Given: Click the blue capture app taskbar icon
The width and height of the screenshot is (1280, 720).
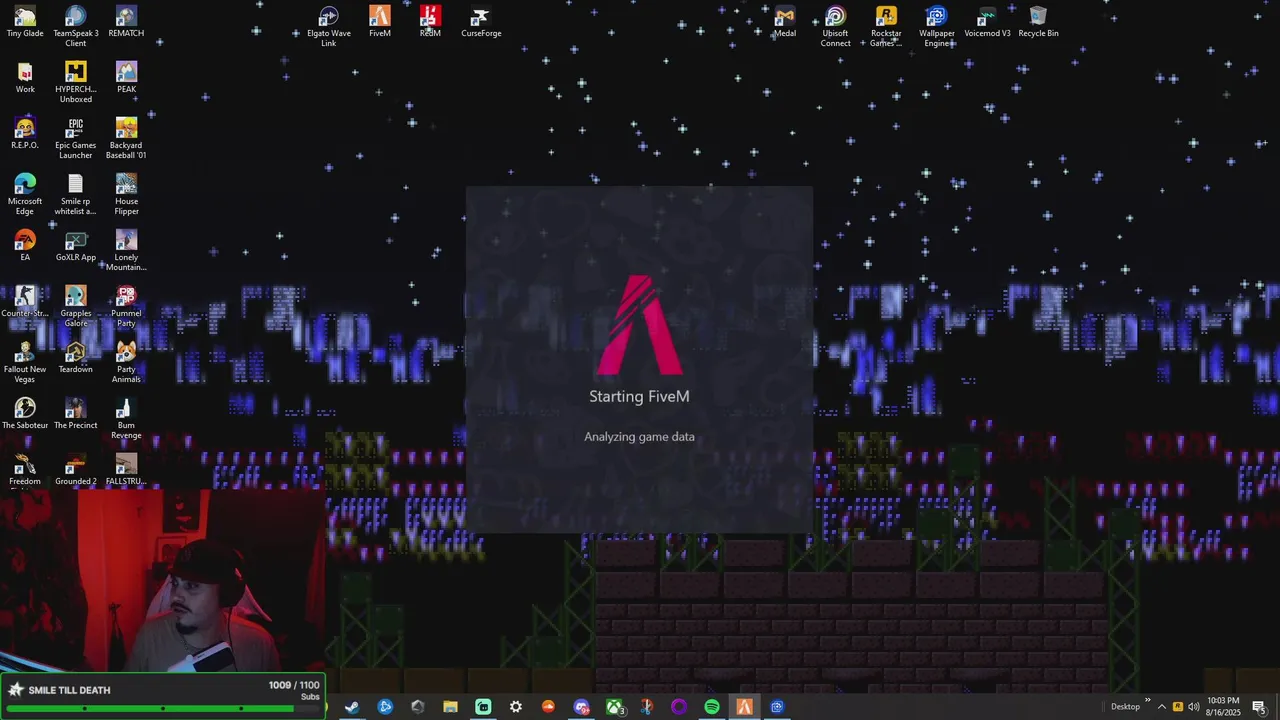Looking at the screenshot, I should pos(777,707).
